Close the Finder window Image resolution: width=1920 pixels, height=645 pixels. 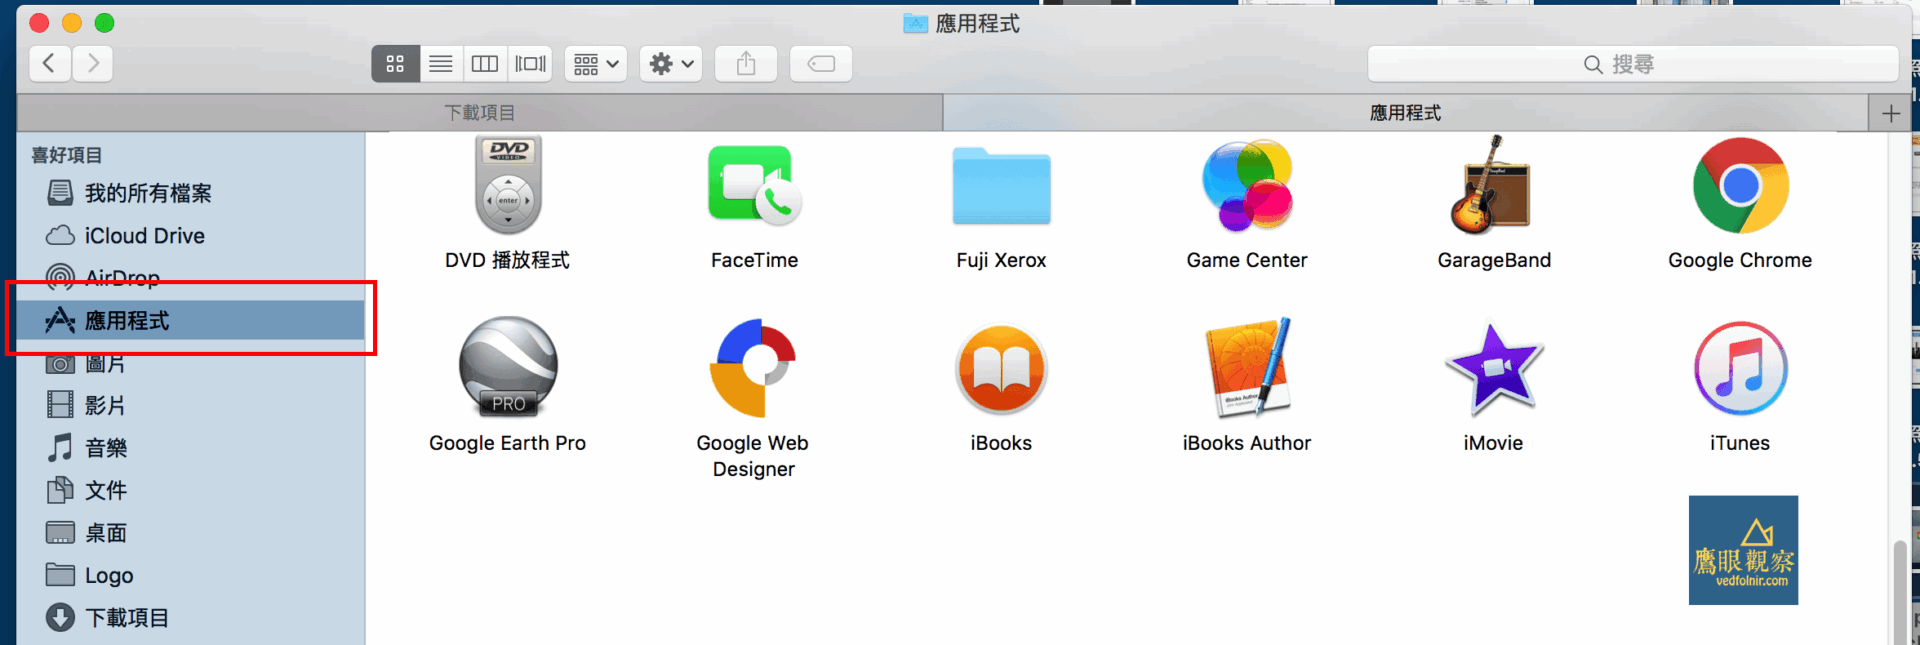[x=40, y=22]
